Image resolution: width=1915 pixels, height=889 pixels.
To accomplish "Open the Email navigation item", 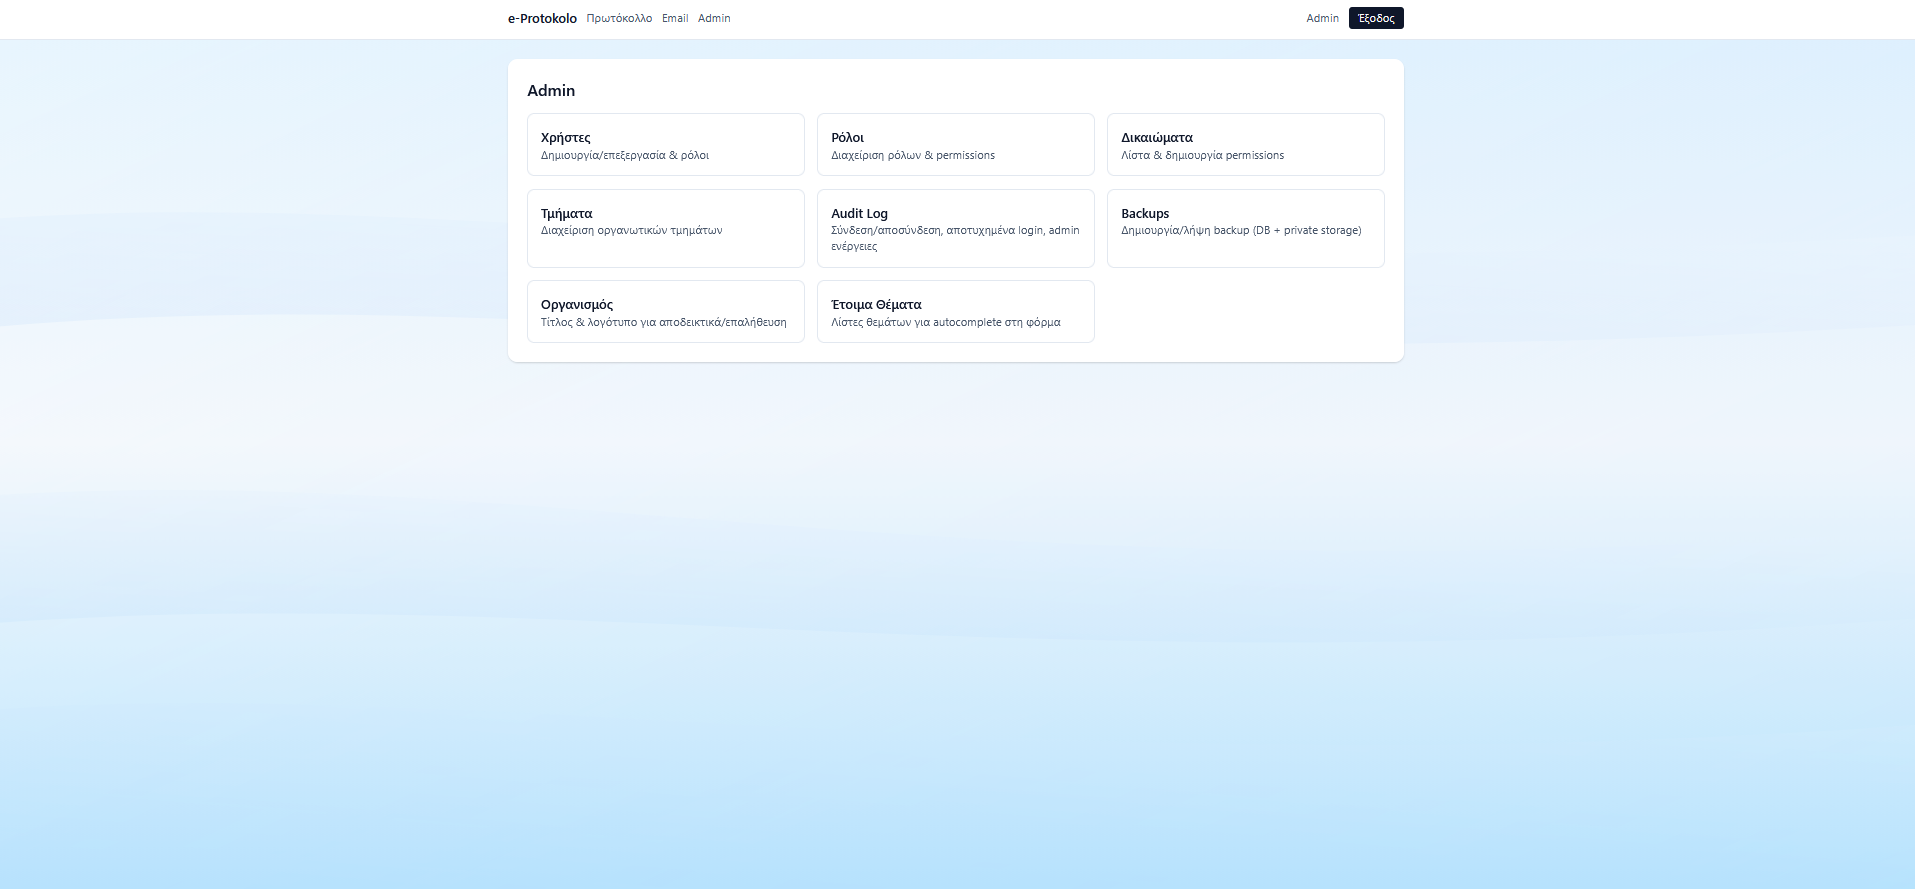I will (675, 18).
